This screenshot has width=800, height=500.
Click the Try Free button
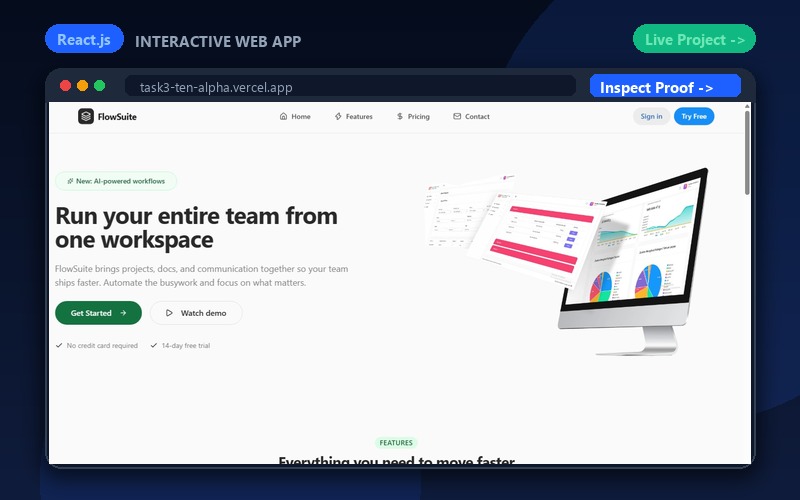click(694, 116)
